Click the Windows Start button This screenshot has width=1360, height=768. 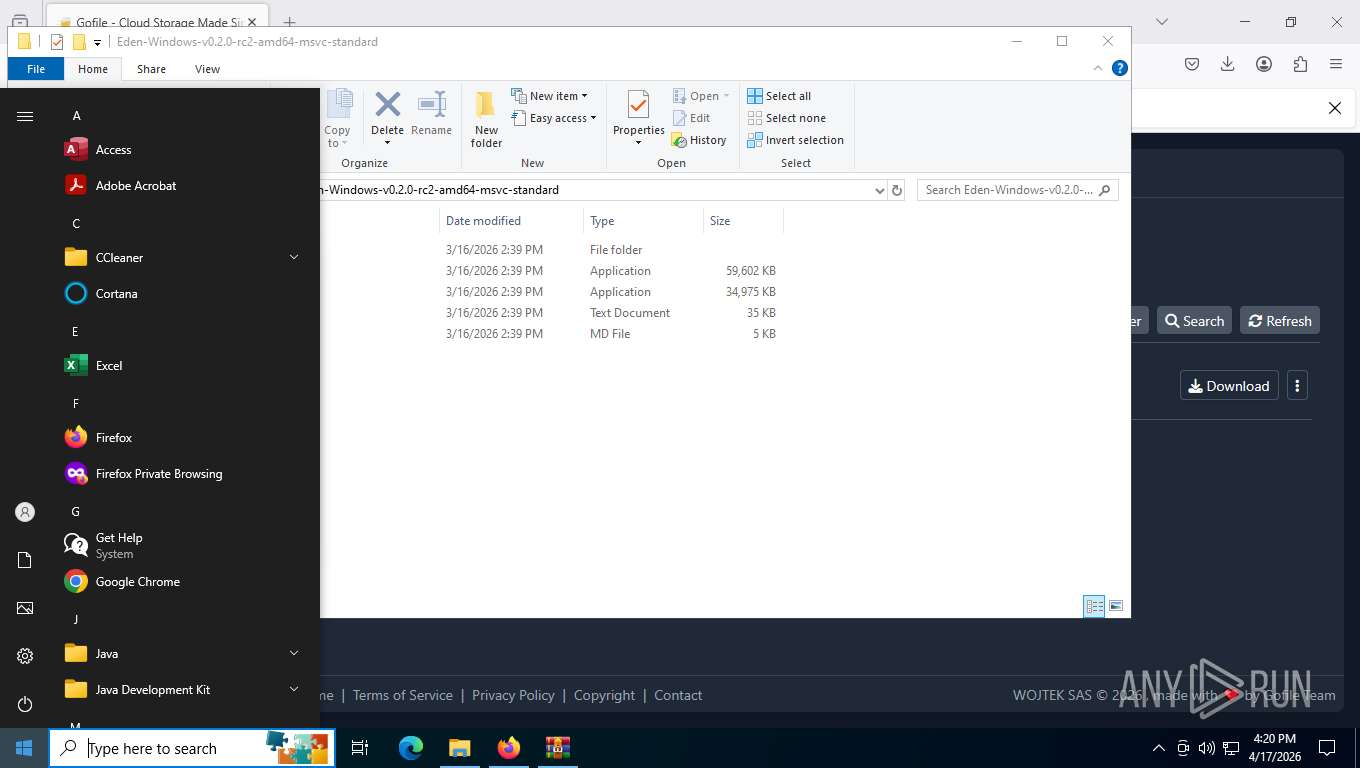pos(24,748)
